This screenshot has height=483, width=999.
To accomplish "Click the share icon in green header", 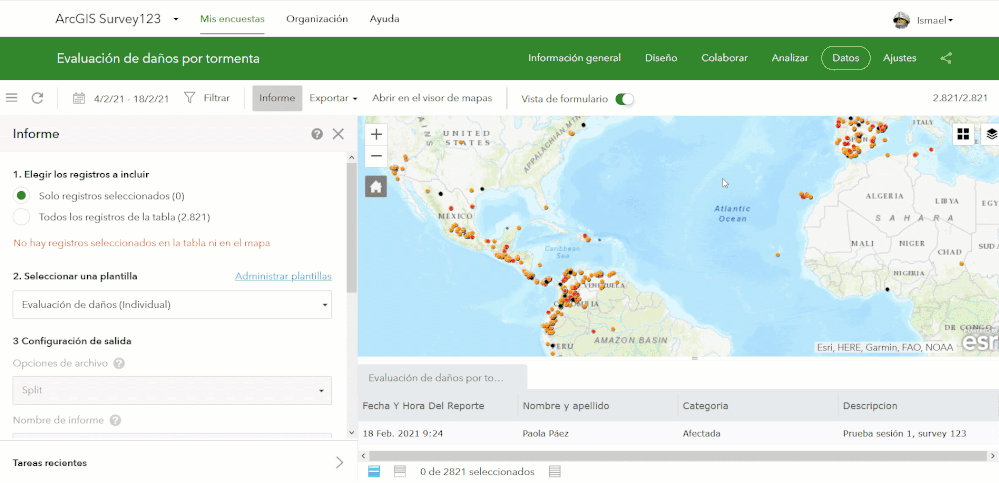I will [946, 58].
